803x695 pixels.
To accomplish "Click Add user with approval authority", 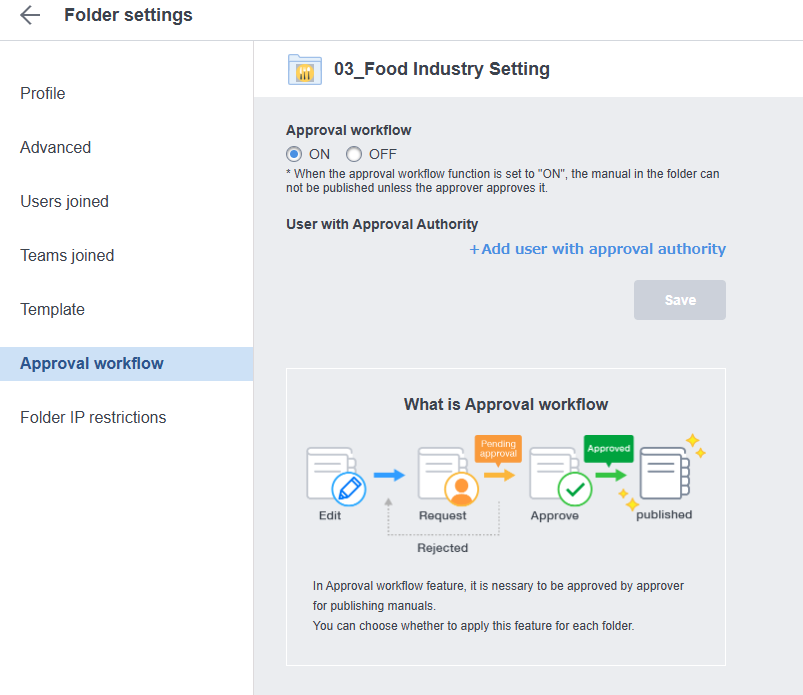I will pyautogui.click(x=598, y=249).
